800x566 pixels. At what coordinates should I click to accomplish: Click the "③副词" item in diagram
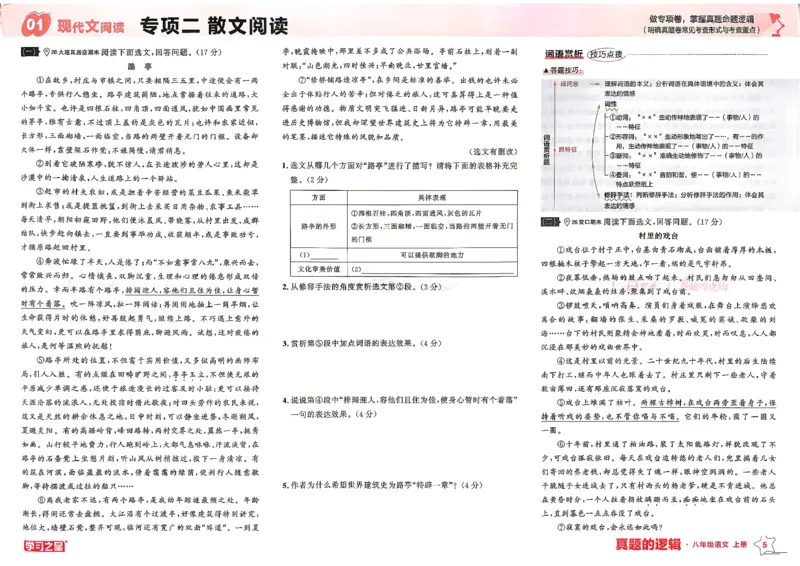(685, 160)
